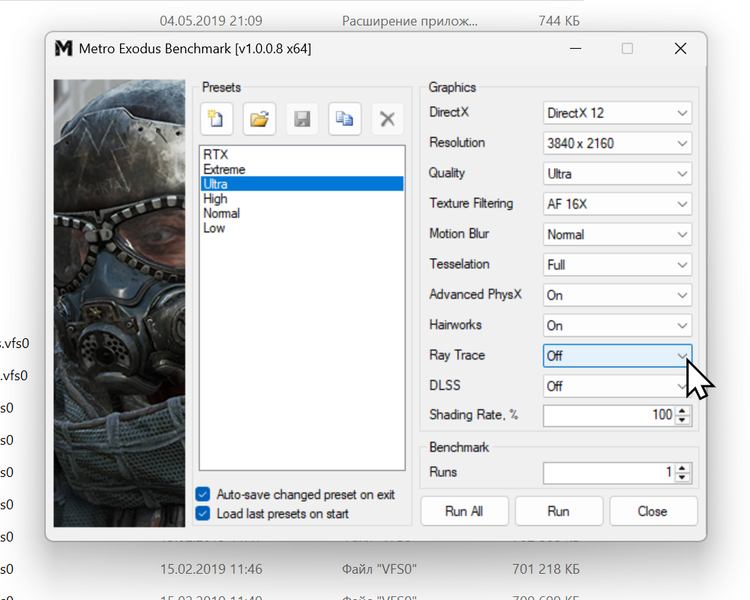The height and width of the screenshot is (600, 750).
Task: Close the benchmark window via title bar X
Action: 680,48
